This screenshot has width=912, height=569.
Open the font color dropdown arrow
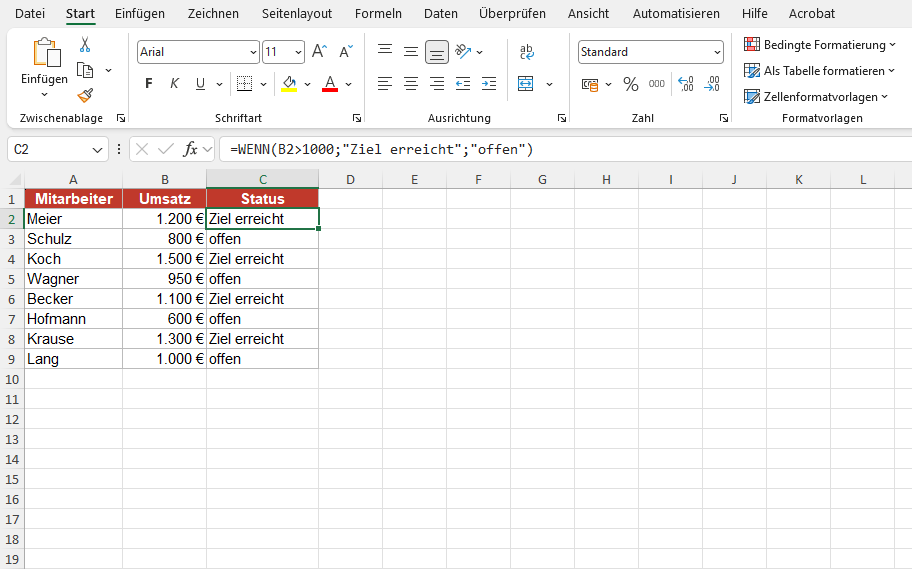348,84
